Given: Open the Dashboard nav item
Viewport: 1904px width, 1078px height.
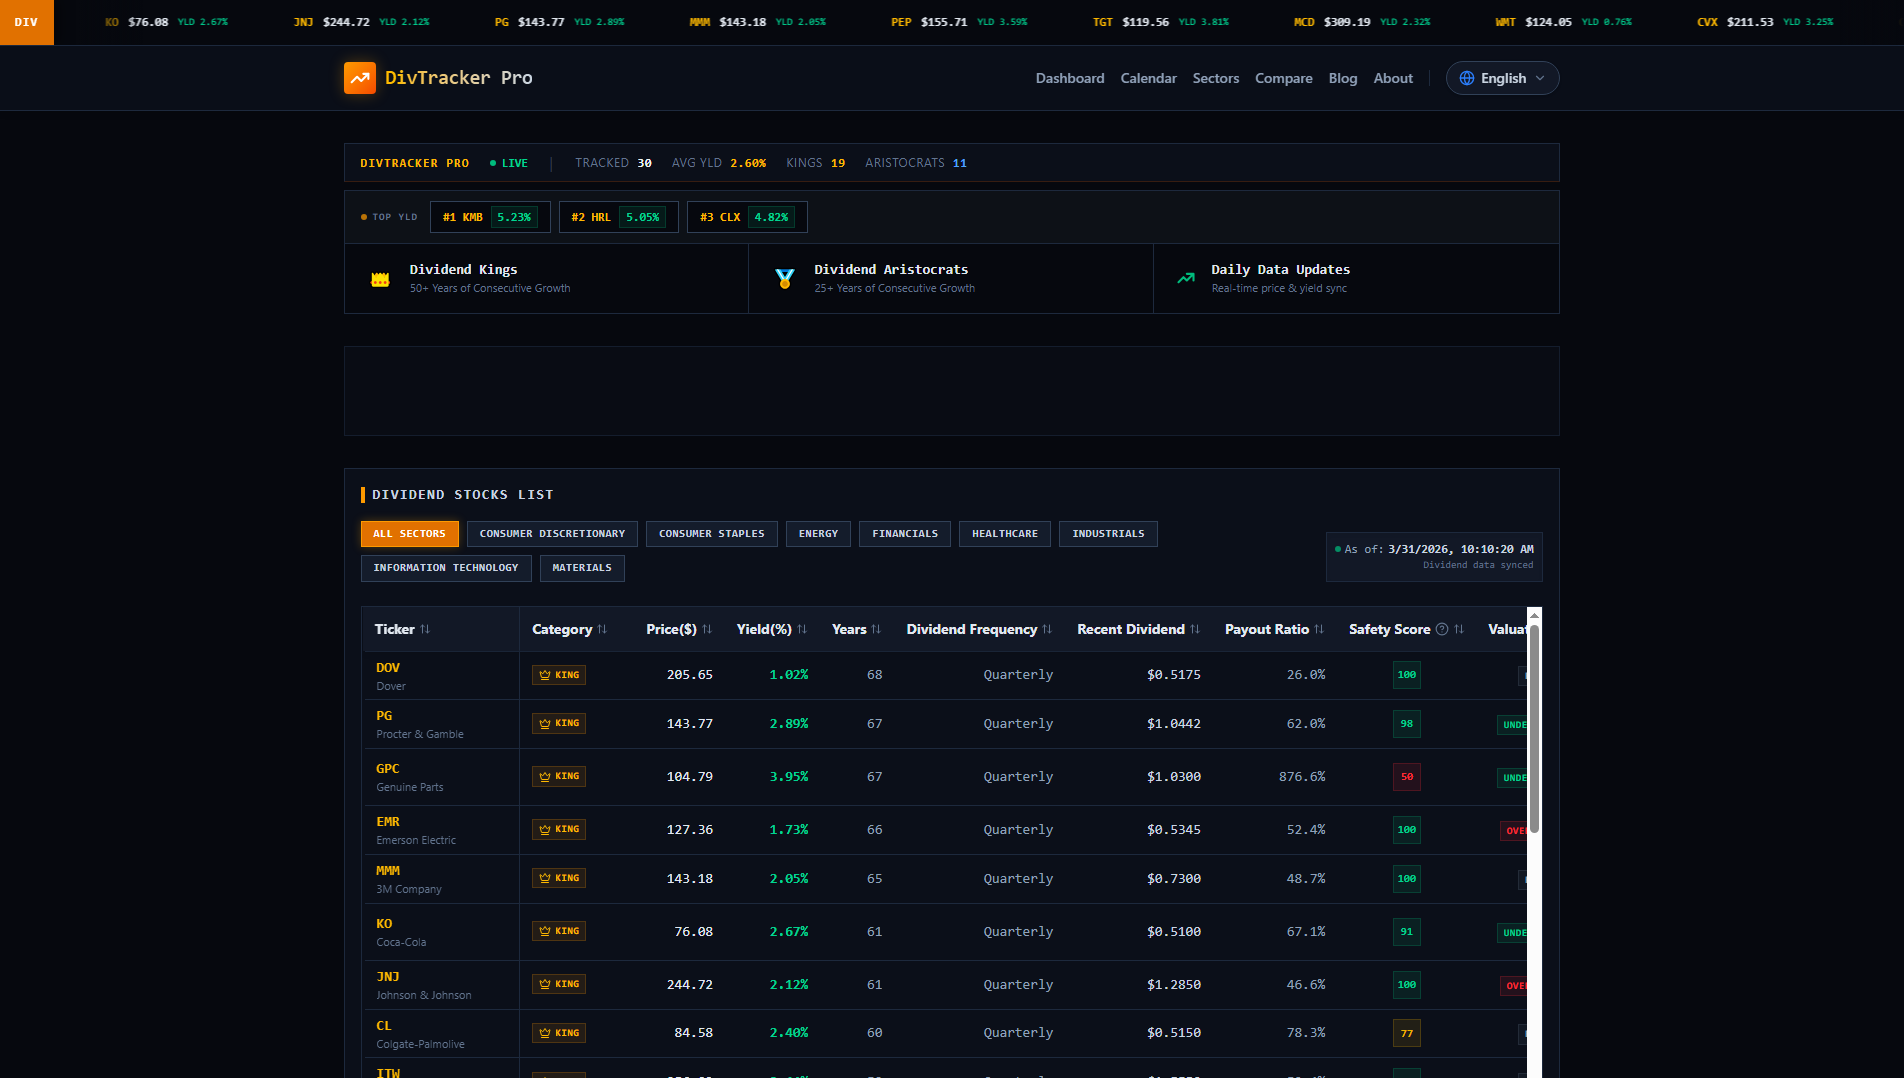Looking at the screenshot, I should pyautogui.click(x=1070, y=78).
